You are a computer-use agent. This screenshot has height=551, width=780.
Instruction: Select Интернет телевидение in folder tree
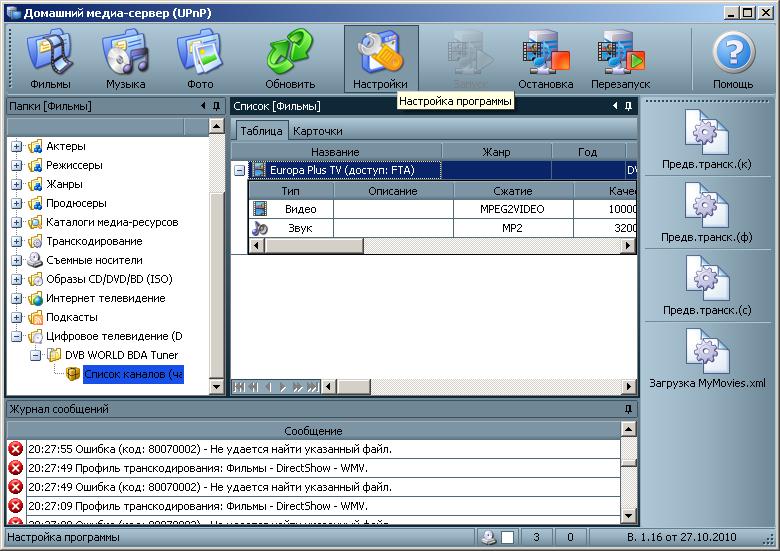pyautogui.click(x=105, y=299)
